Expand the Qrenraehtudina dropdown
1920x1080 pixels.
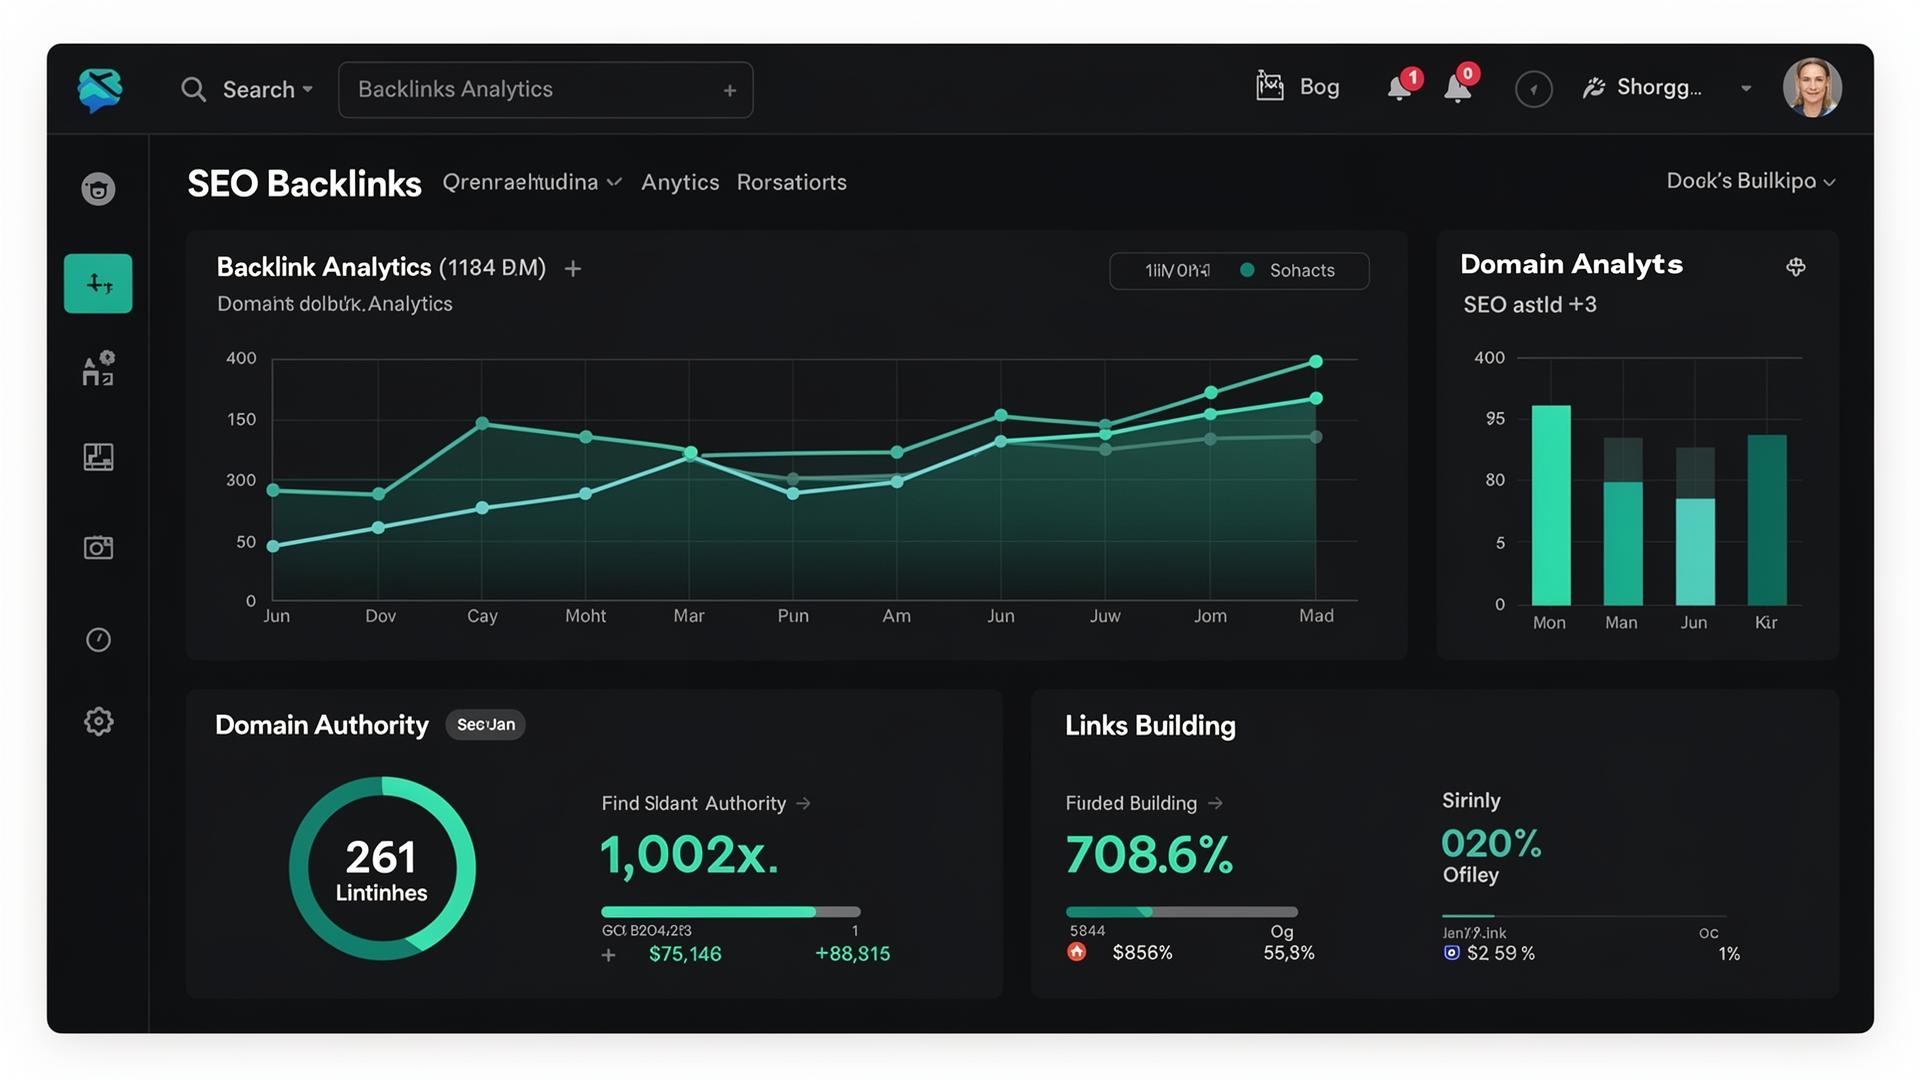tap(532, 182)
